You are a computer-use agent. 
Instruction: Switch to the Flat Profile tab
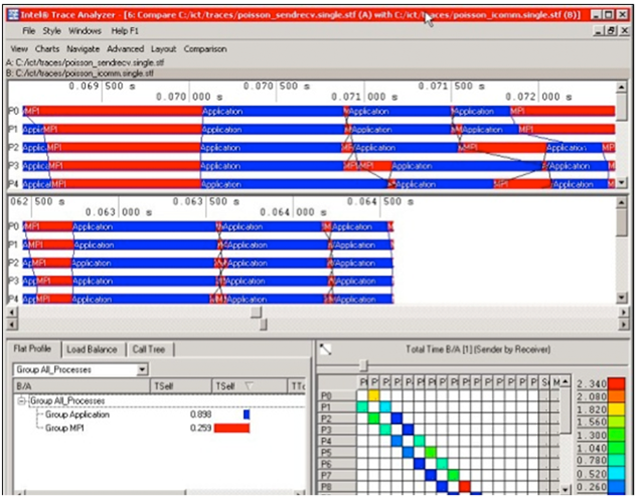tap(33, 349)
